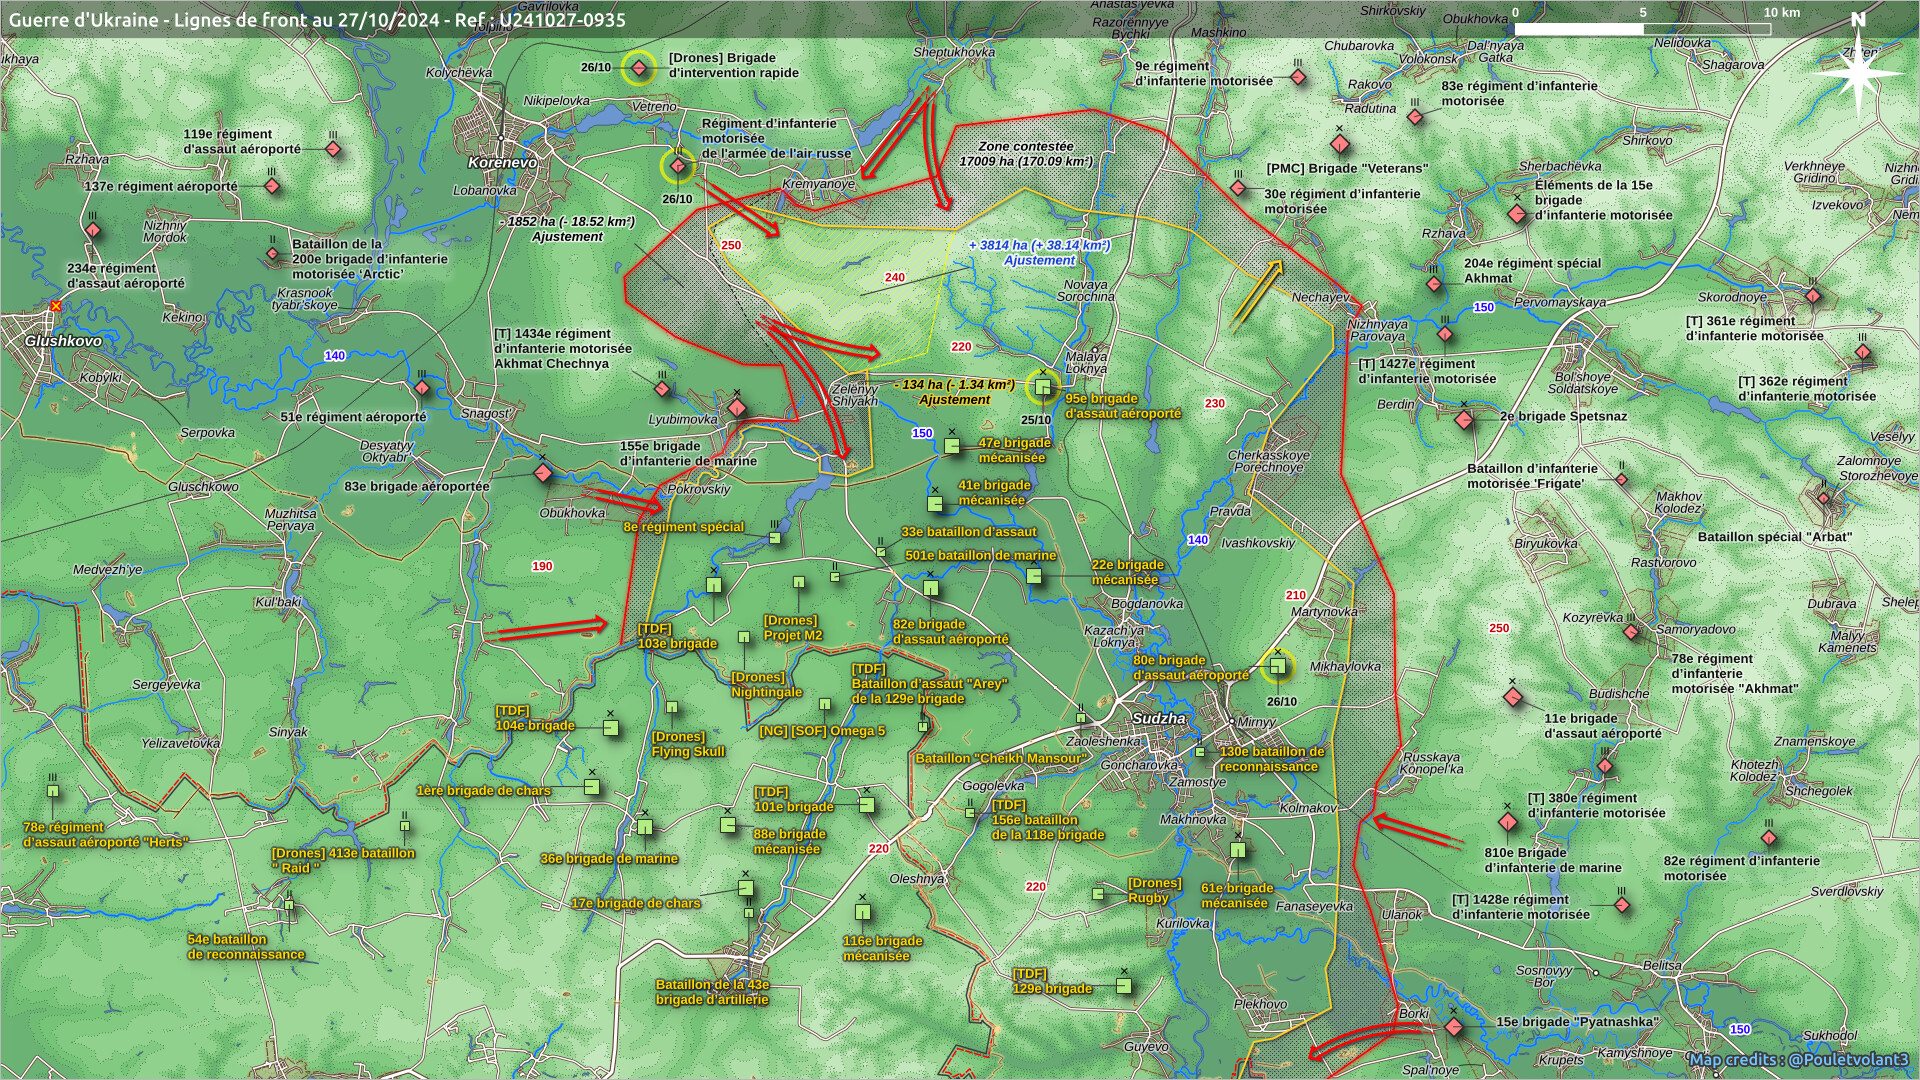Click the 95e brigade d'assaut aéroporté unit marker
The height and width of the screenshot is (1080, 1920).
point(1042,386)
